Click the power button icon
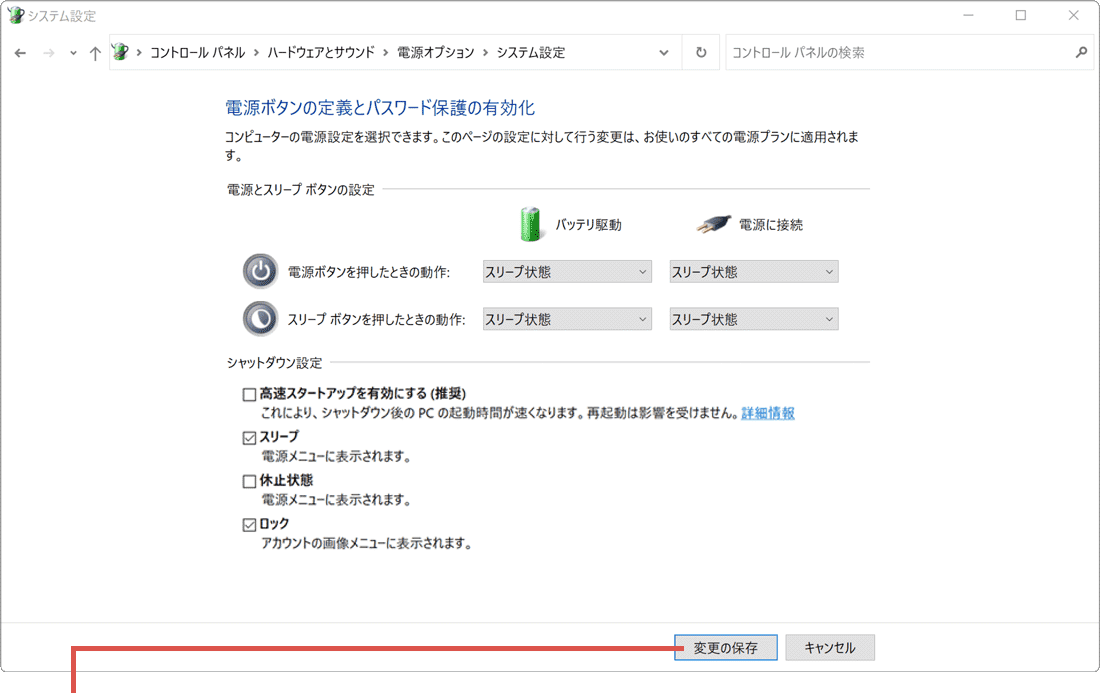The width and height of the screenshot is (1100, 693). [x=260, y=271]
